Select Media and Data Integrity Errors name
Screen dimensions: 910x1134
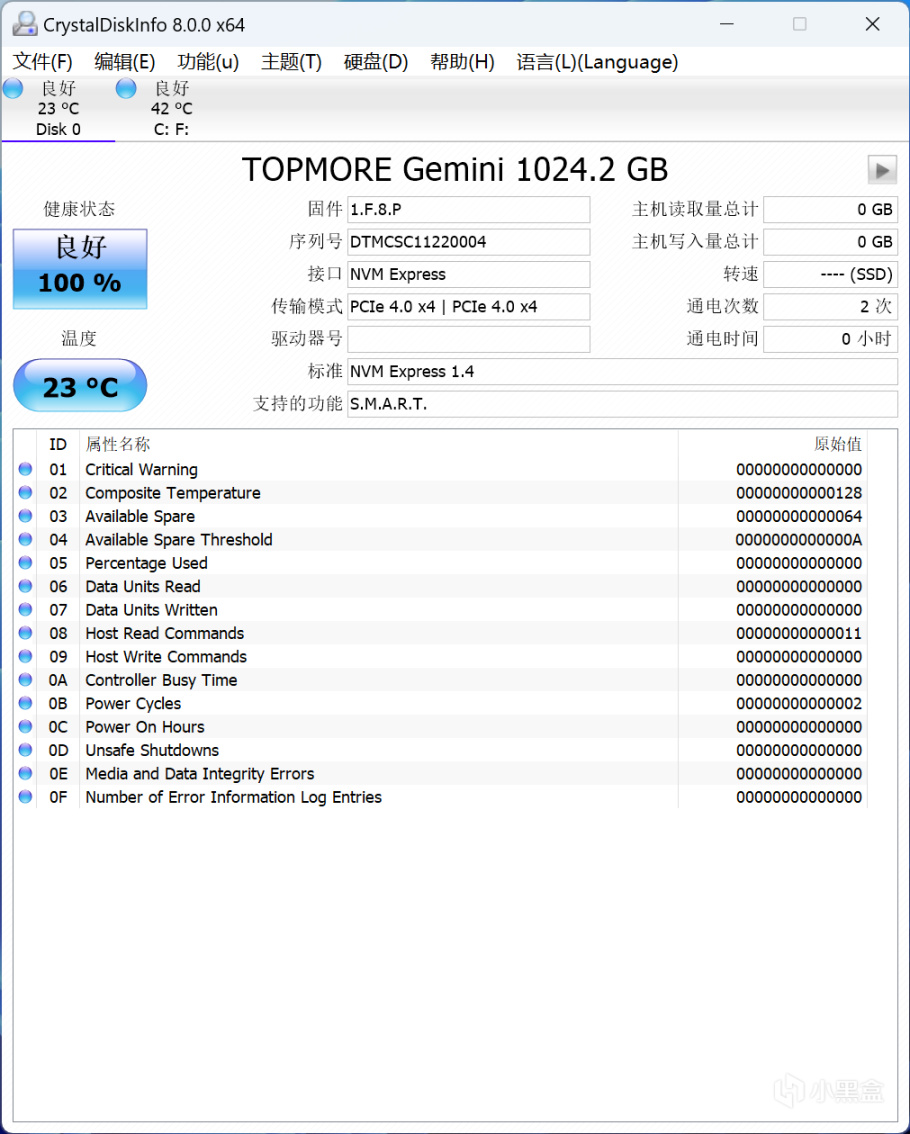pyautogui.click(x=200, y=773)
